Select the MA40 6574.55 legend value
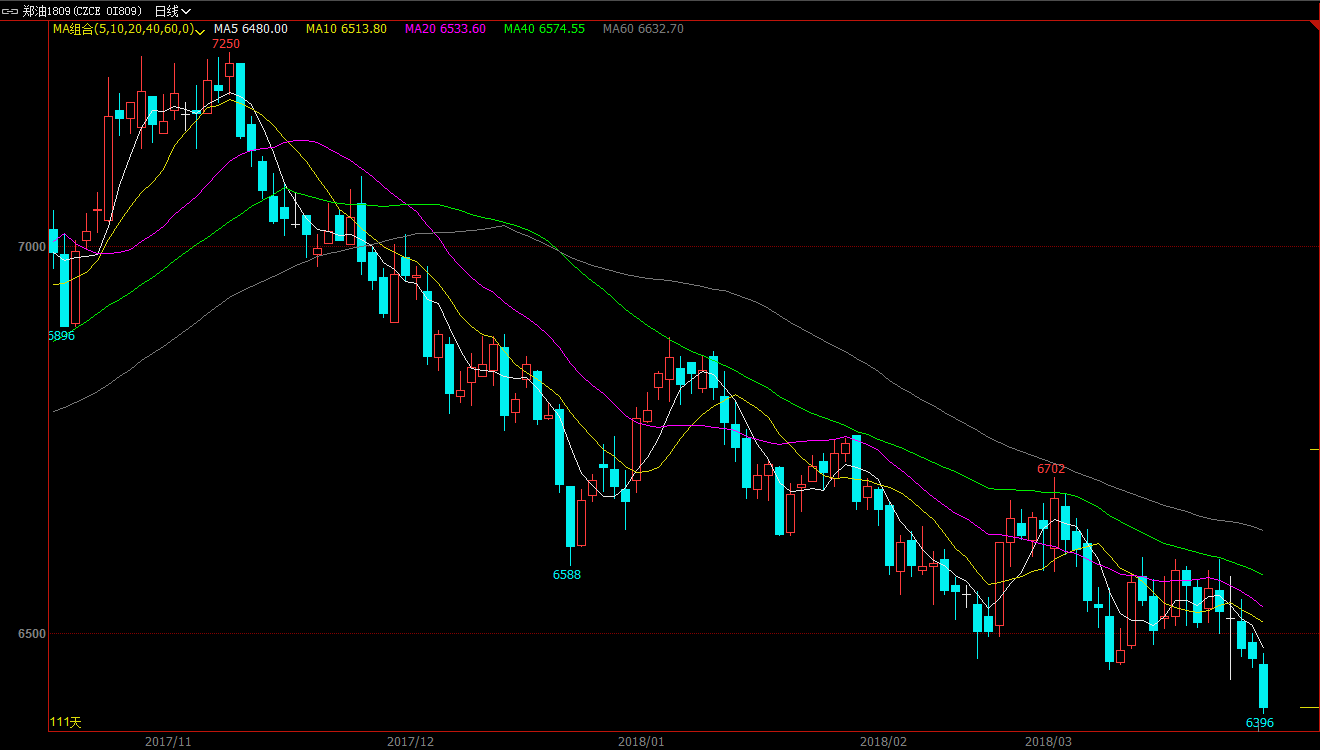 544,29
